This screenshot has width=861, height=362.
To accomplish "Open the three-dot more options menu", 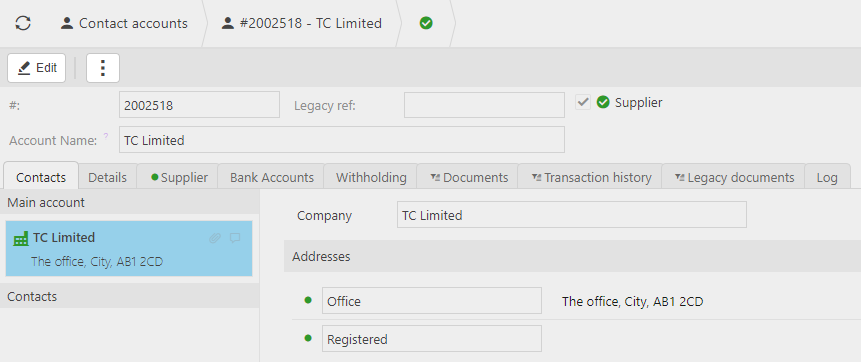I will tap(103, 68).
